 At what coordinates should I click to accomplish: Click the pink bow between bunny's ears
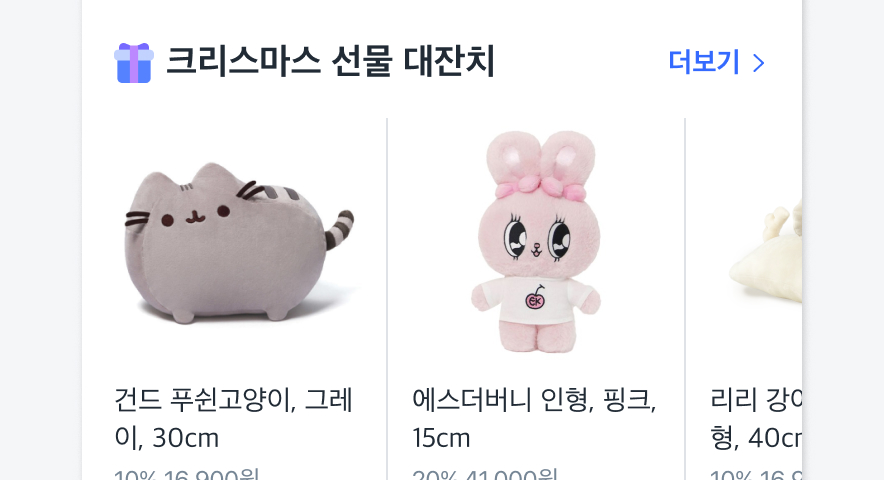541,187
